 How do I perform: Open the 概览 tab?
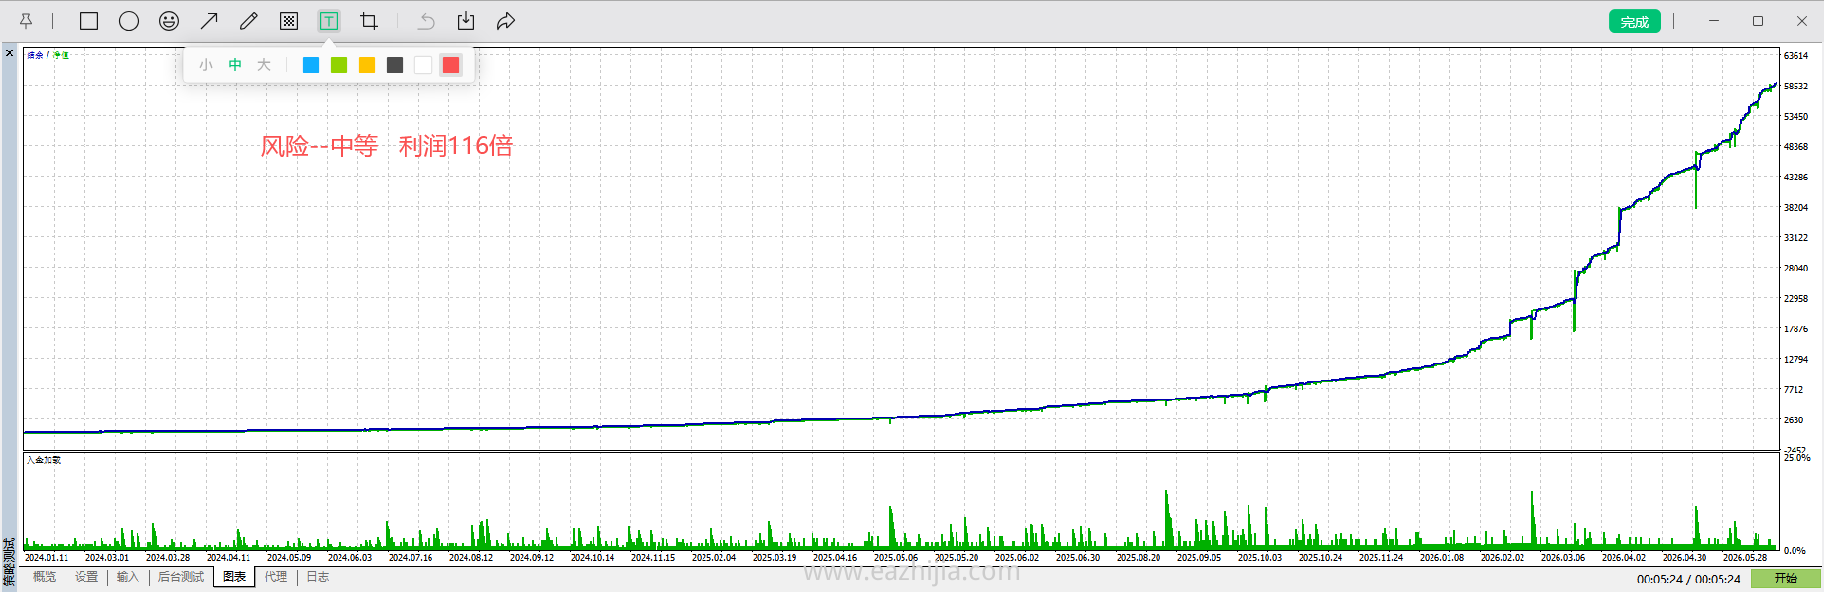[44, 577]
